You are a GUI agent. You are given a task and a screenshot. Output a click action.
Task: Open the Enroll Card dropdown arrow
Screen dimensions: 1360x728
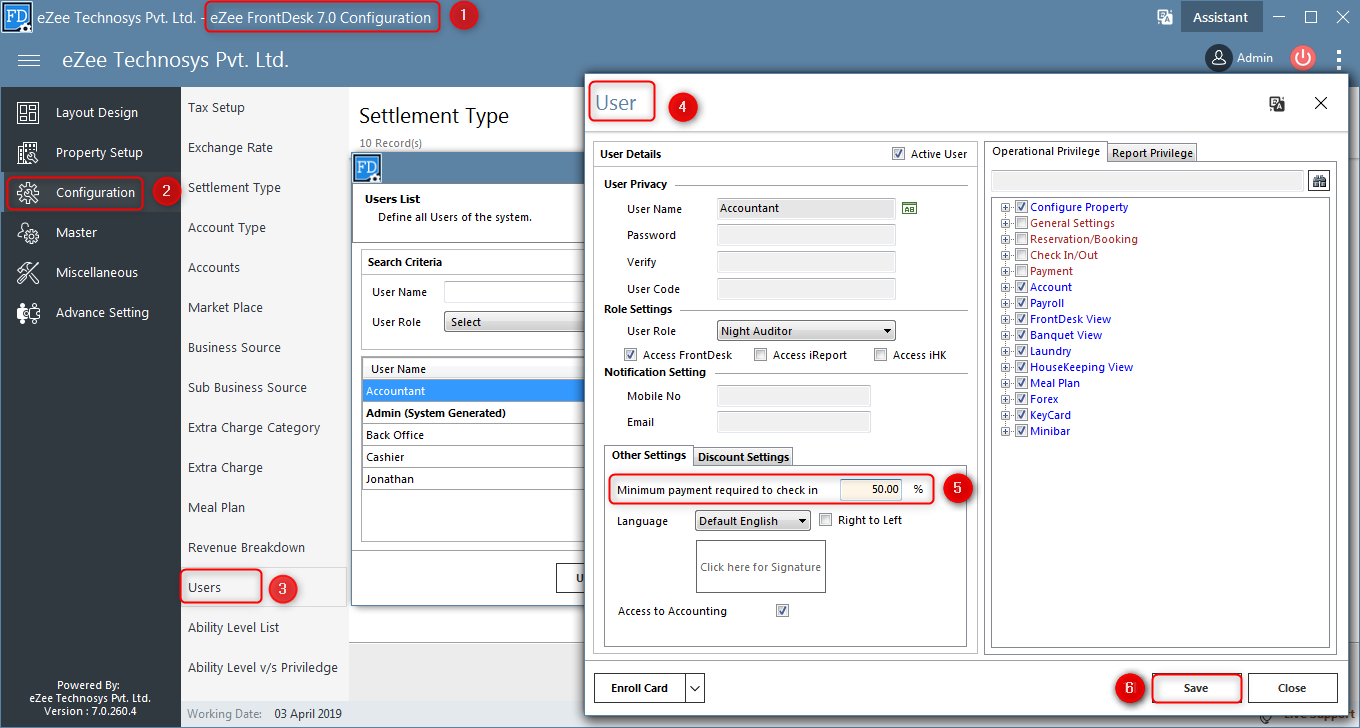point(696,688)
